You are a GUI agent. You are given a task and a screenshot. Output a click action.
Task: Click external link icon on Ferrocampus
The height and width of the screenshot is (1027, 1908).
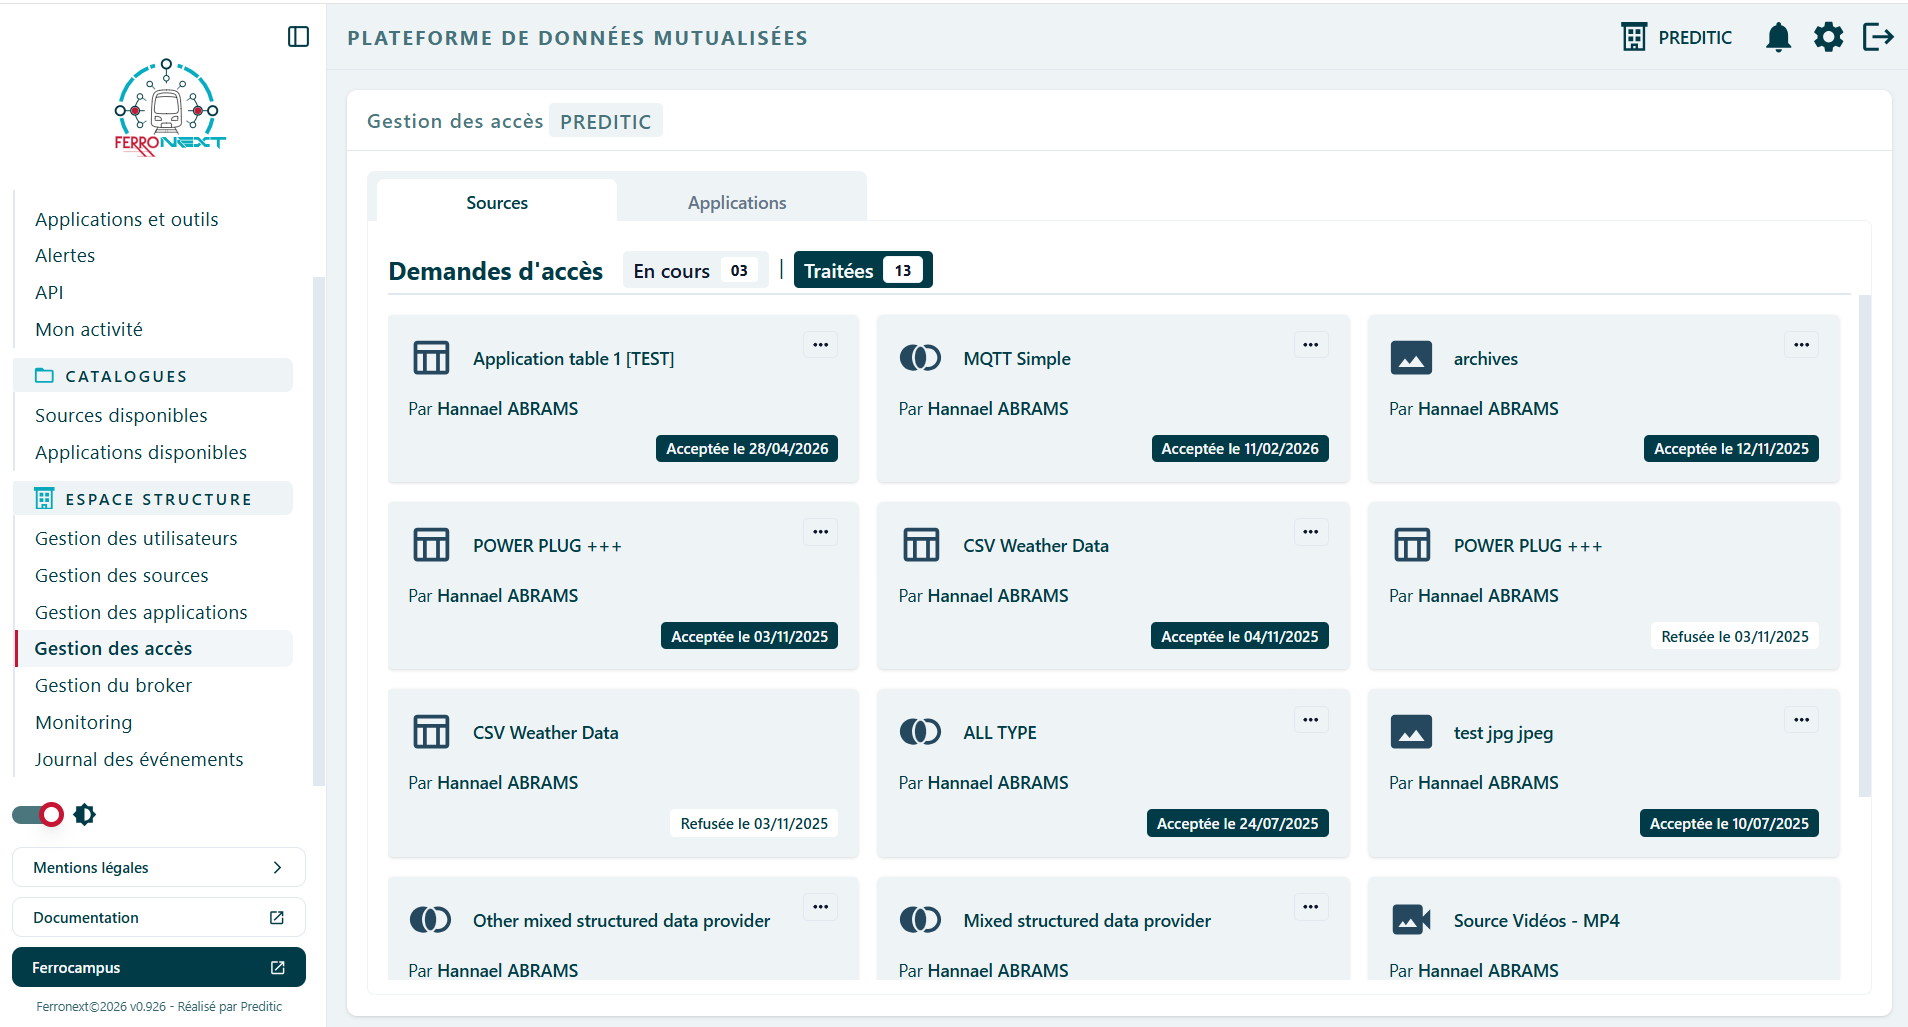pyautogui.click(x=278, y=968)
